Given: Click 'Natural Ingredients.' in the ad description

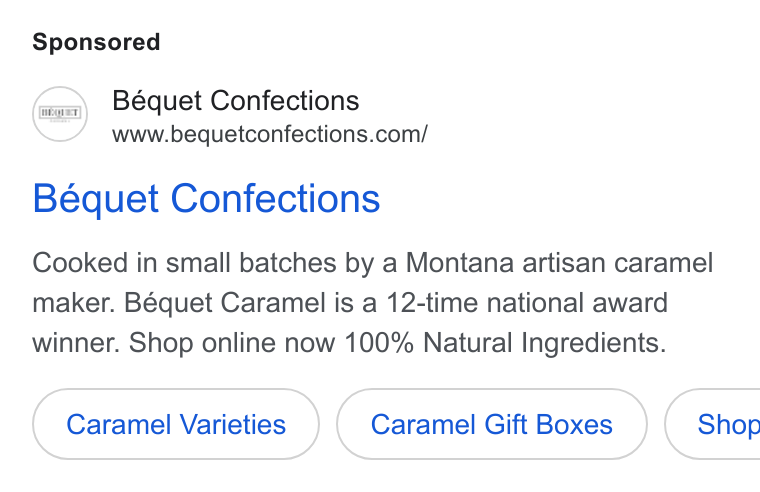Looking at the screenshot, I should [x=545, y=343].
